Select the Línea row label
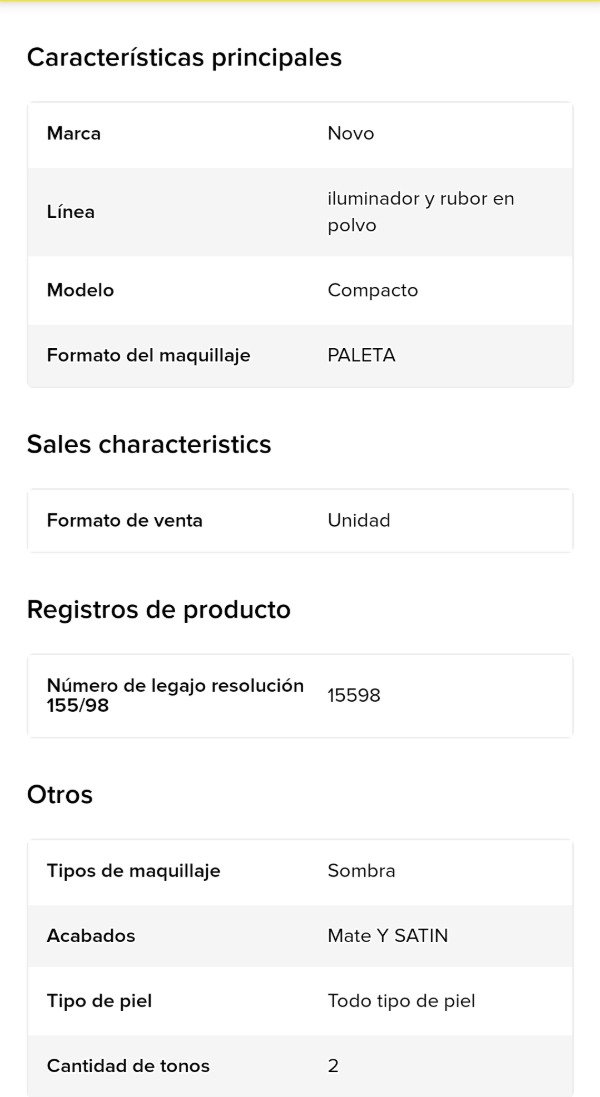This screenshot has width=600, height=1097. [x=71, y=212]
